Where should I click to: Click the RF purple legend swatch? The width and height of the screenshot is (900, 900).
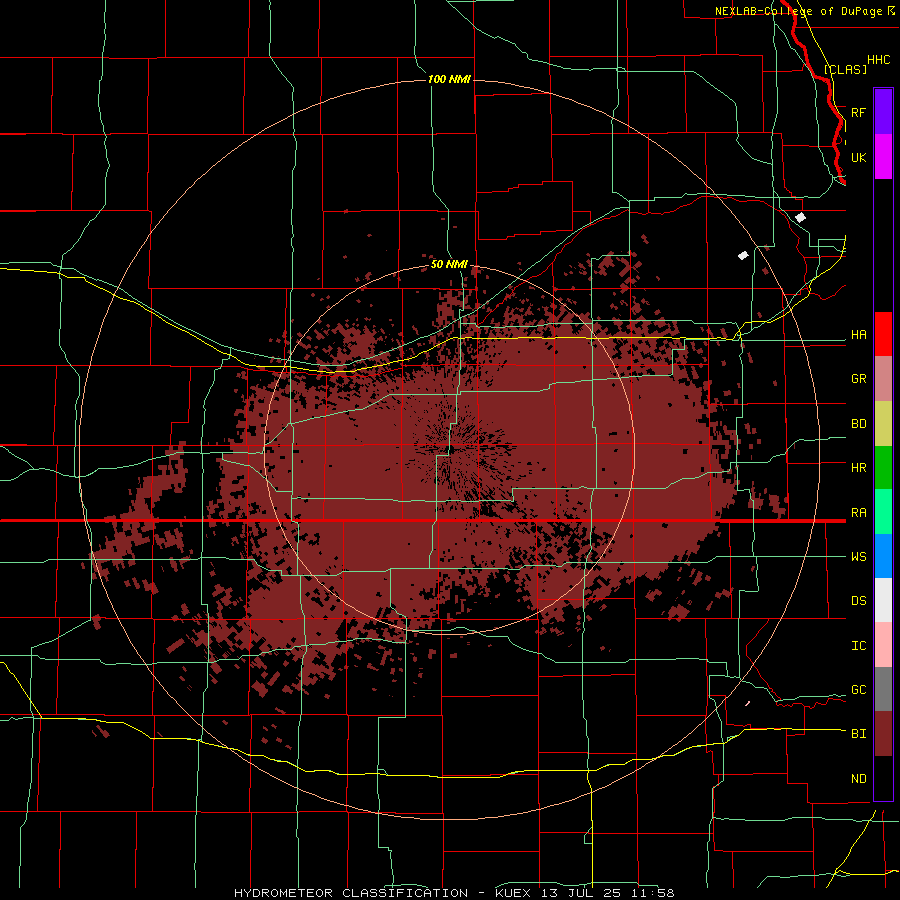coord(883,112)
